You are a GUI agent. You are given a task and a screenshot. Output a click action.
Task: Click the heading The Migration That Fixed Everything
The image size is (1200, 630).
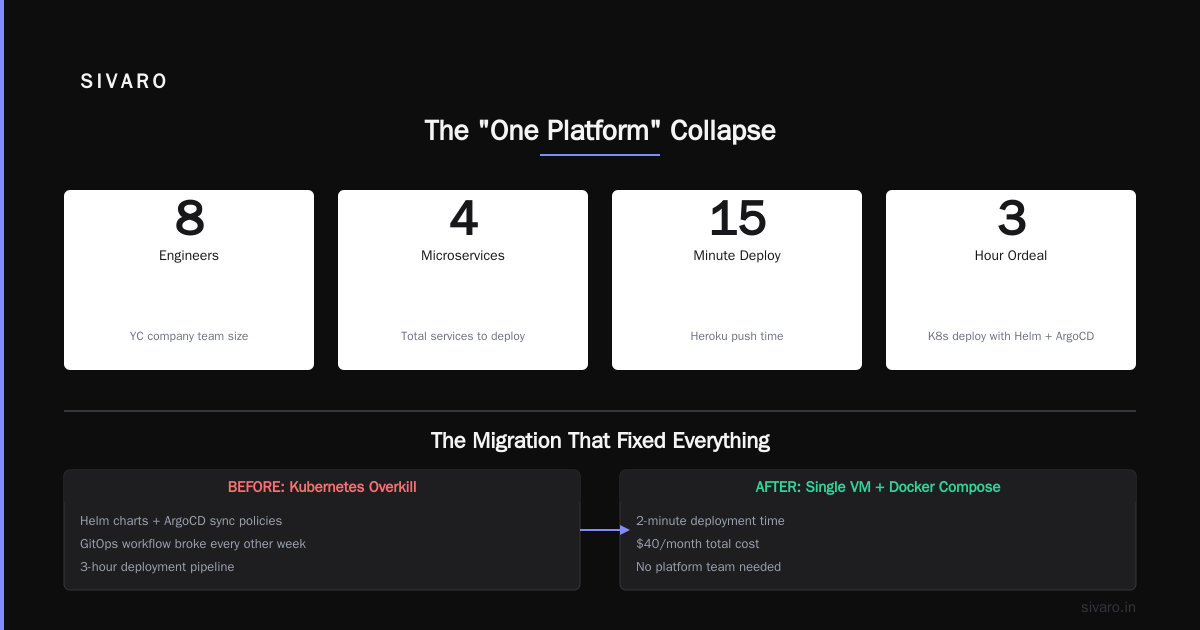pyautogui.click(x=600, y=440)
